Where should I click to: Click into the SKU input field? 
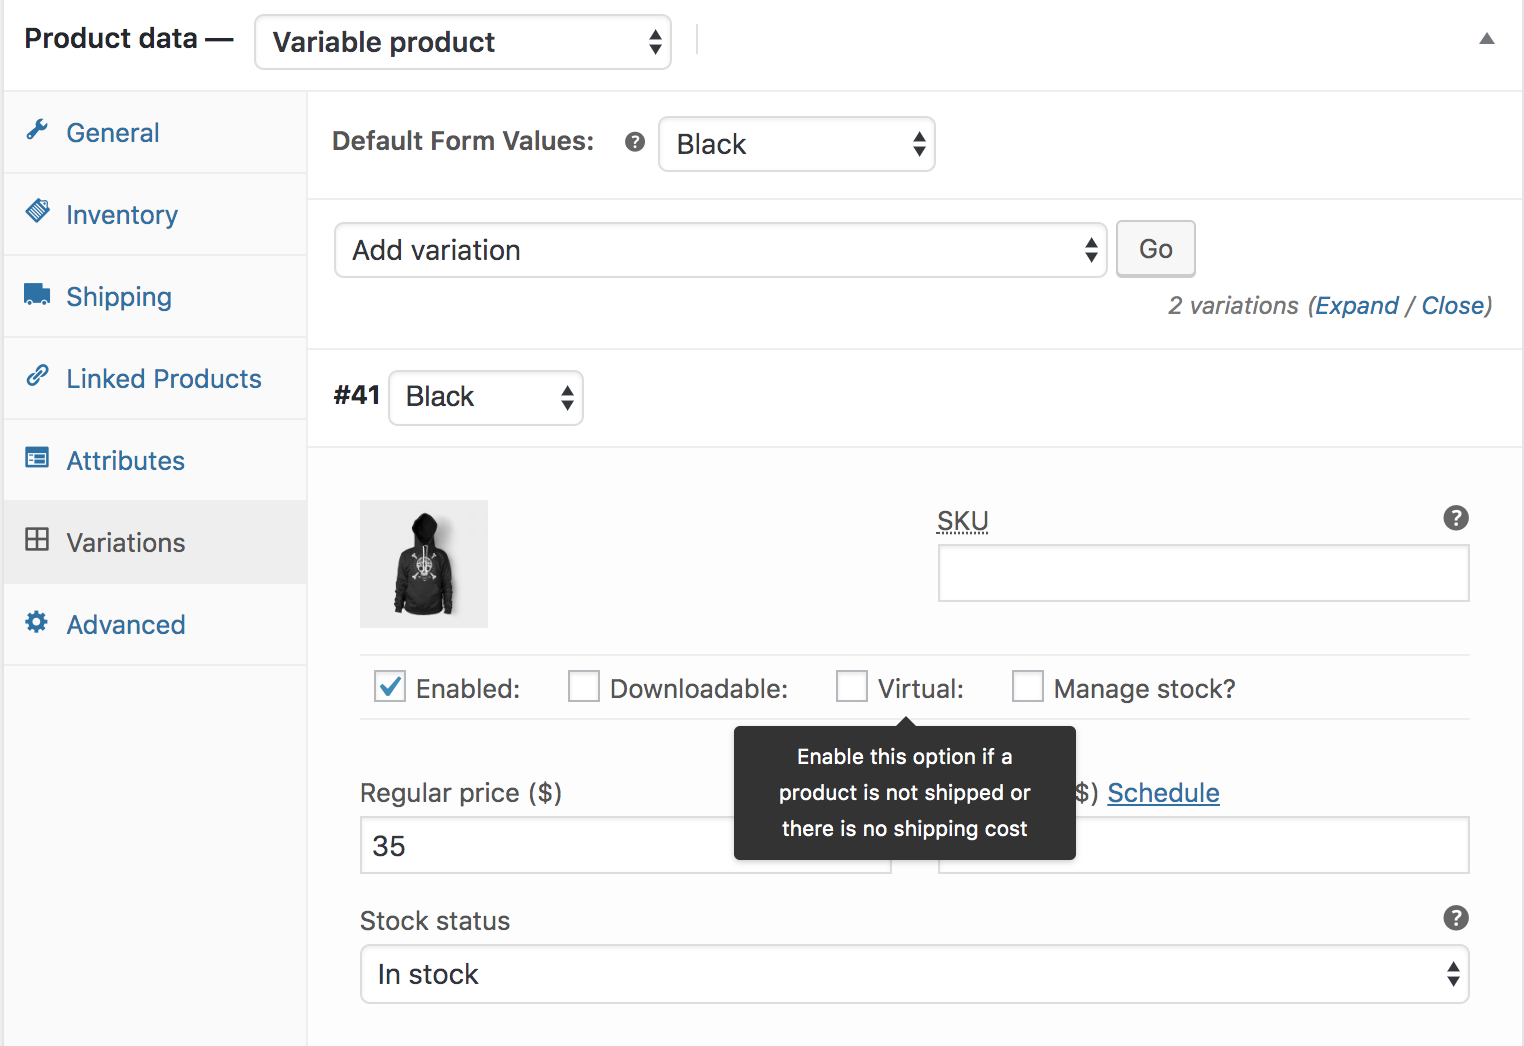(1203, 573)
